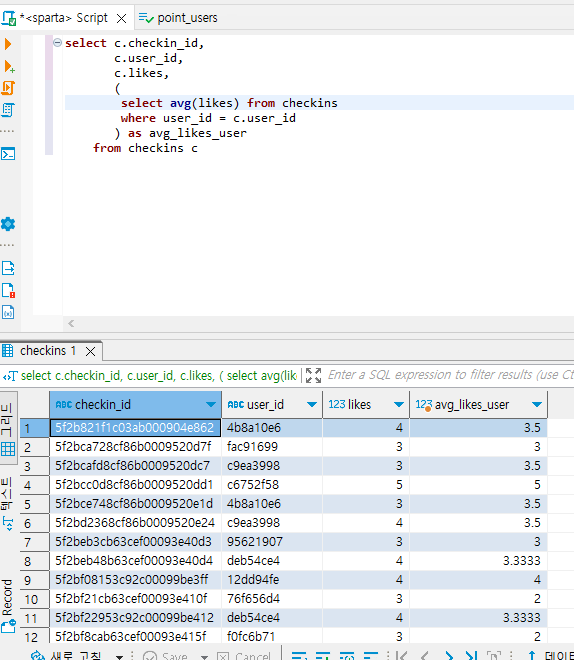
Task: Execute statement in new tab icon
Action: tap(9, 66)
